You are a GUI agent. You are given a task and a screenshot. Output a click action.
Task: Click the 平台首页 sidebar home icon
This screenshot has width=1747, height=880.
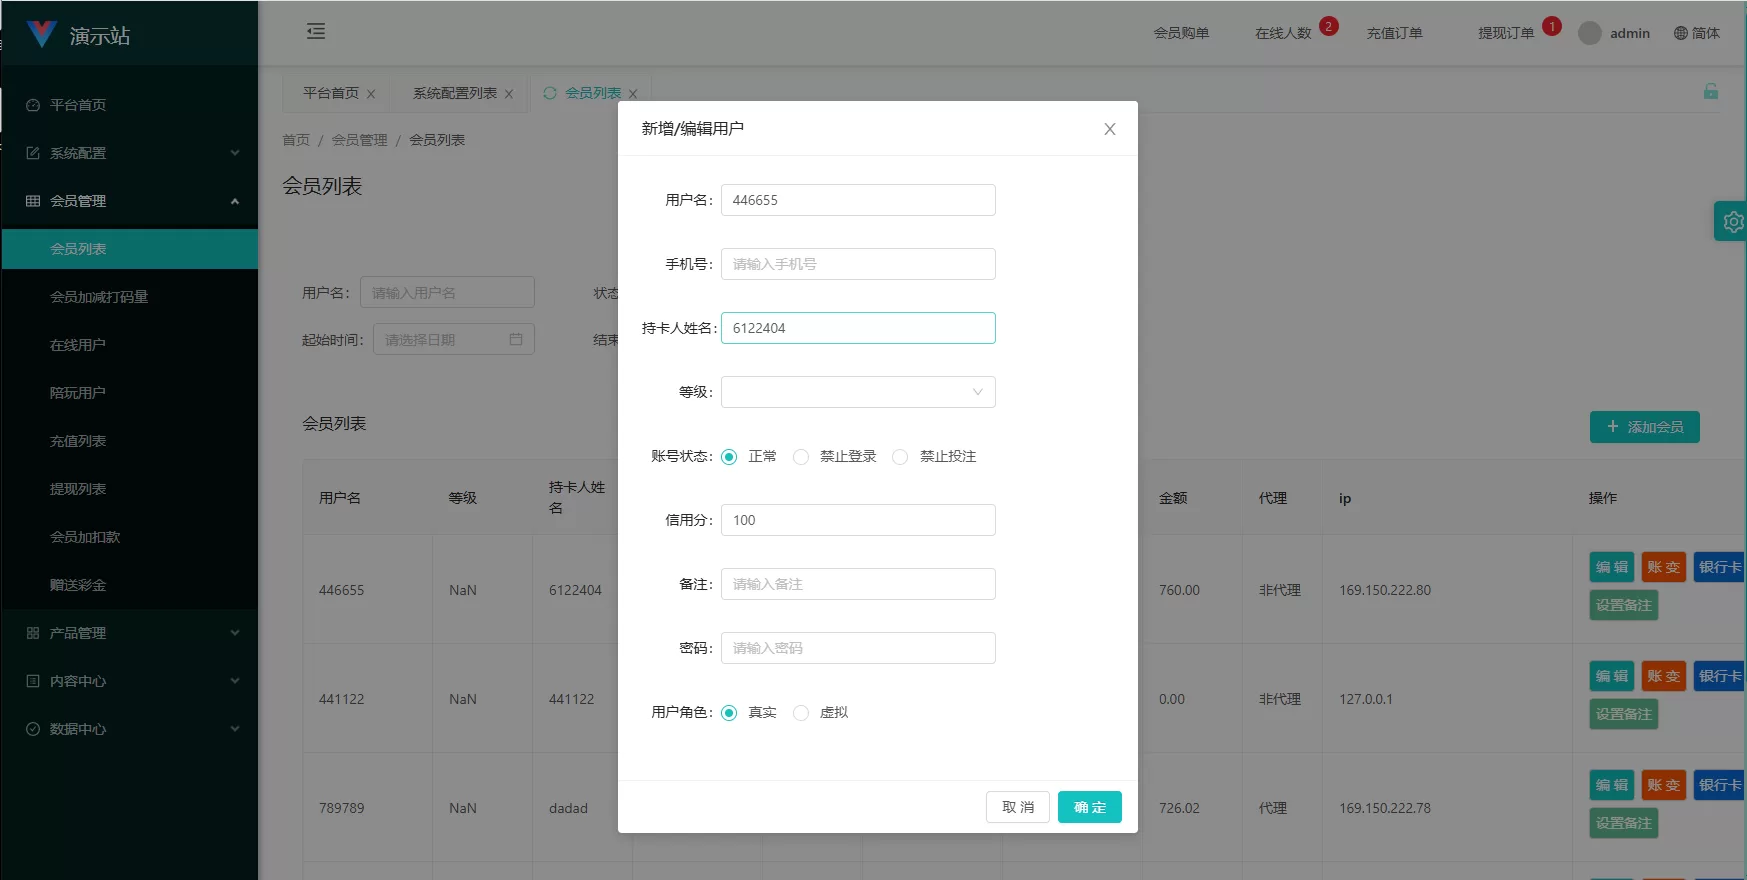(x=33, y=105)
